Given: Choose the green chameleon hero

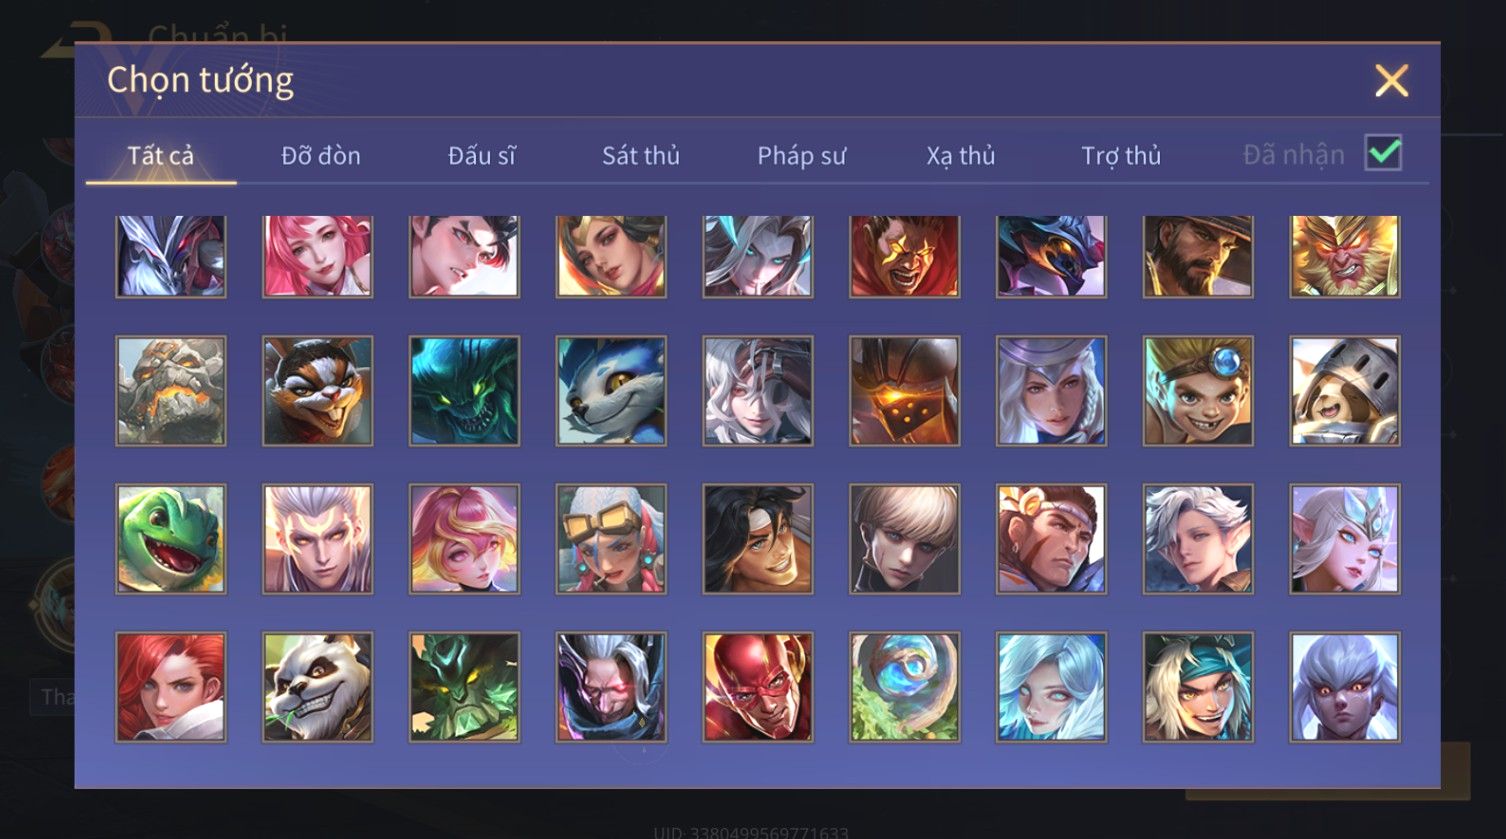Looking at the screenshot, I should (x=171, y=539).
